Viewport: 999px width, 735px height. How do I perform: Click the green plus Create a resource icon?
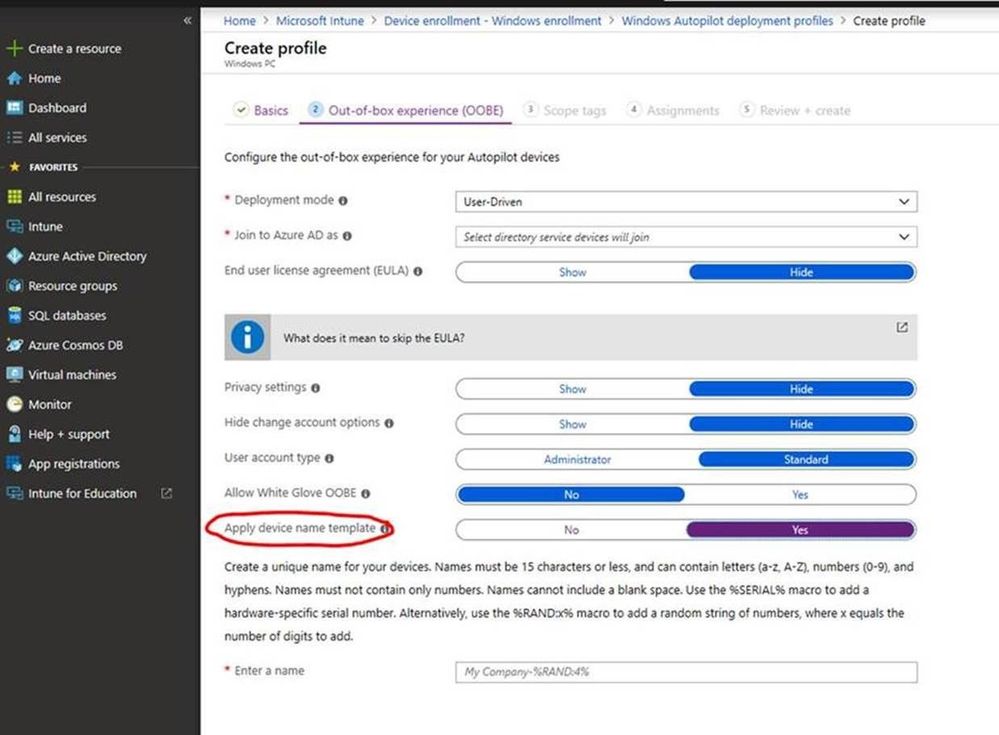pos(14,48)
